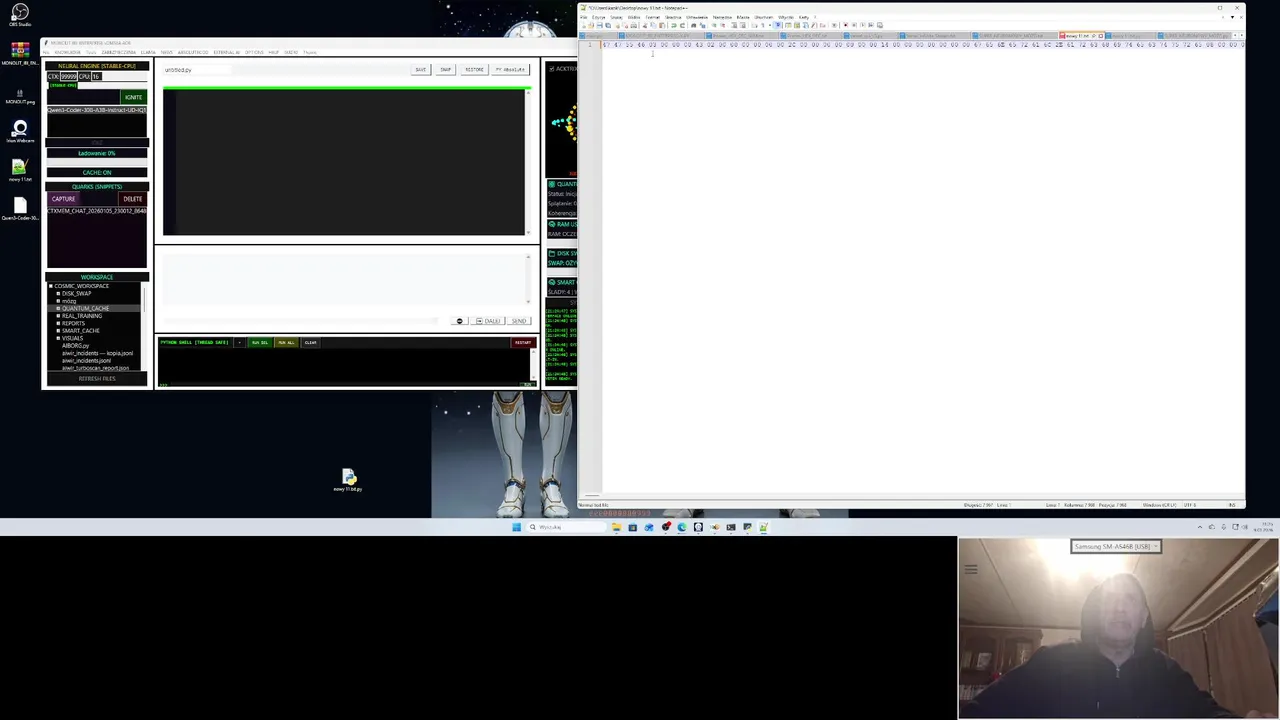The width and height of the screenshot is (1280, 720).
Task: Open OBS Studio desktop shortcut
Action: point(19,15)
